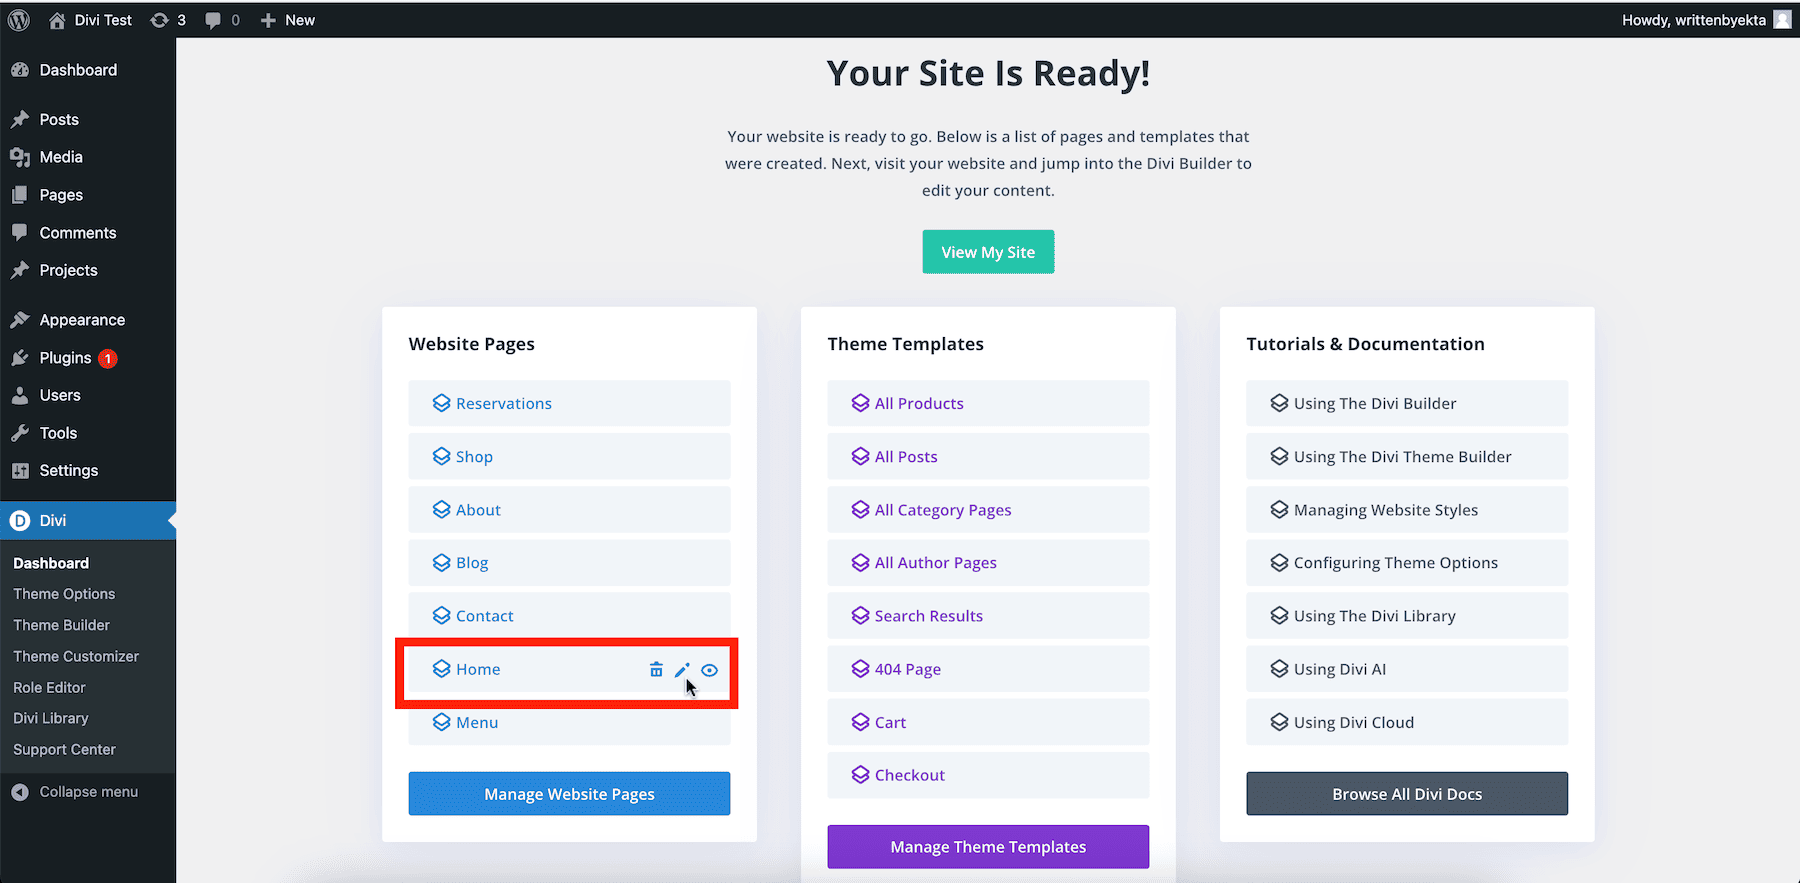Click the Settings sliders icon
The image size is (1800, 883).
[x=20, y=471]
